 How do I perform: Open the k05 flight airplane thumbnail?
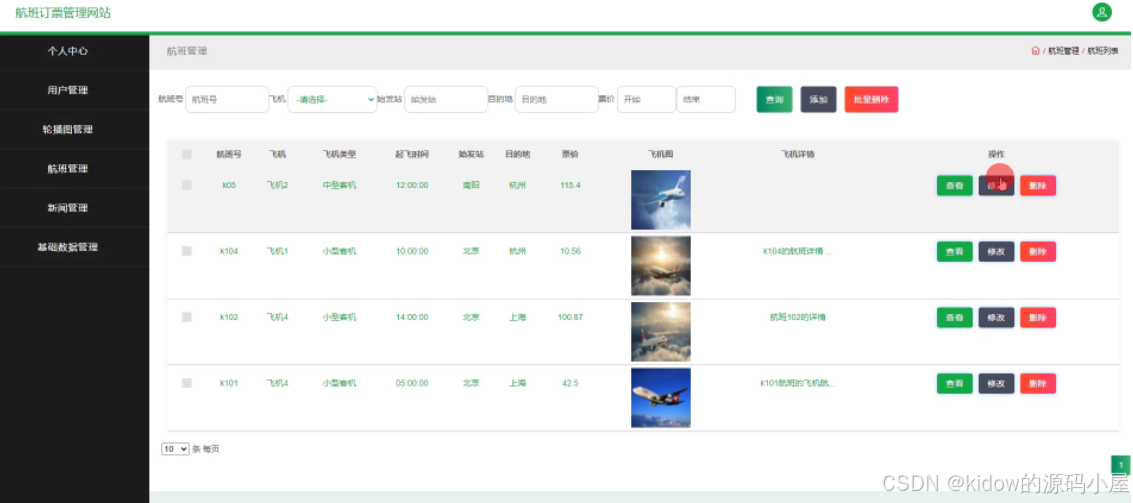point(660,200)
